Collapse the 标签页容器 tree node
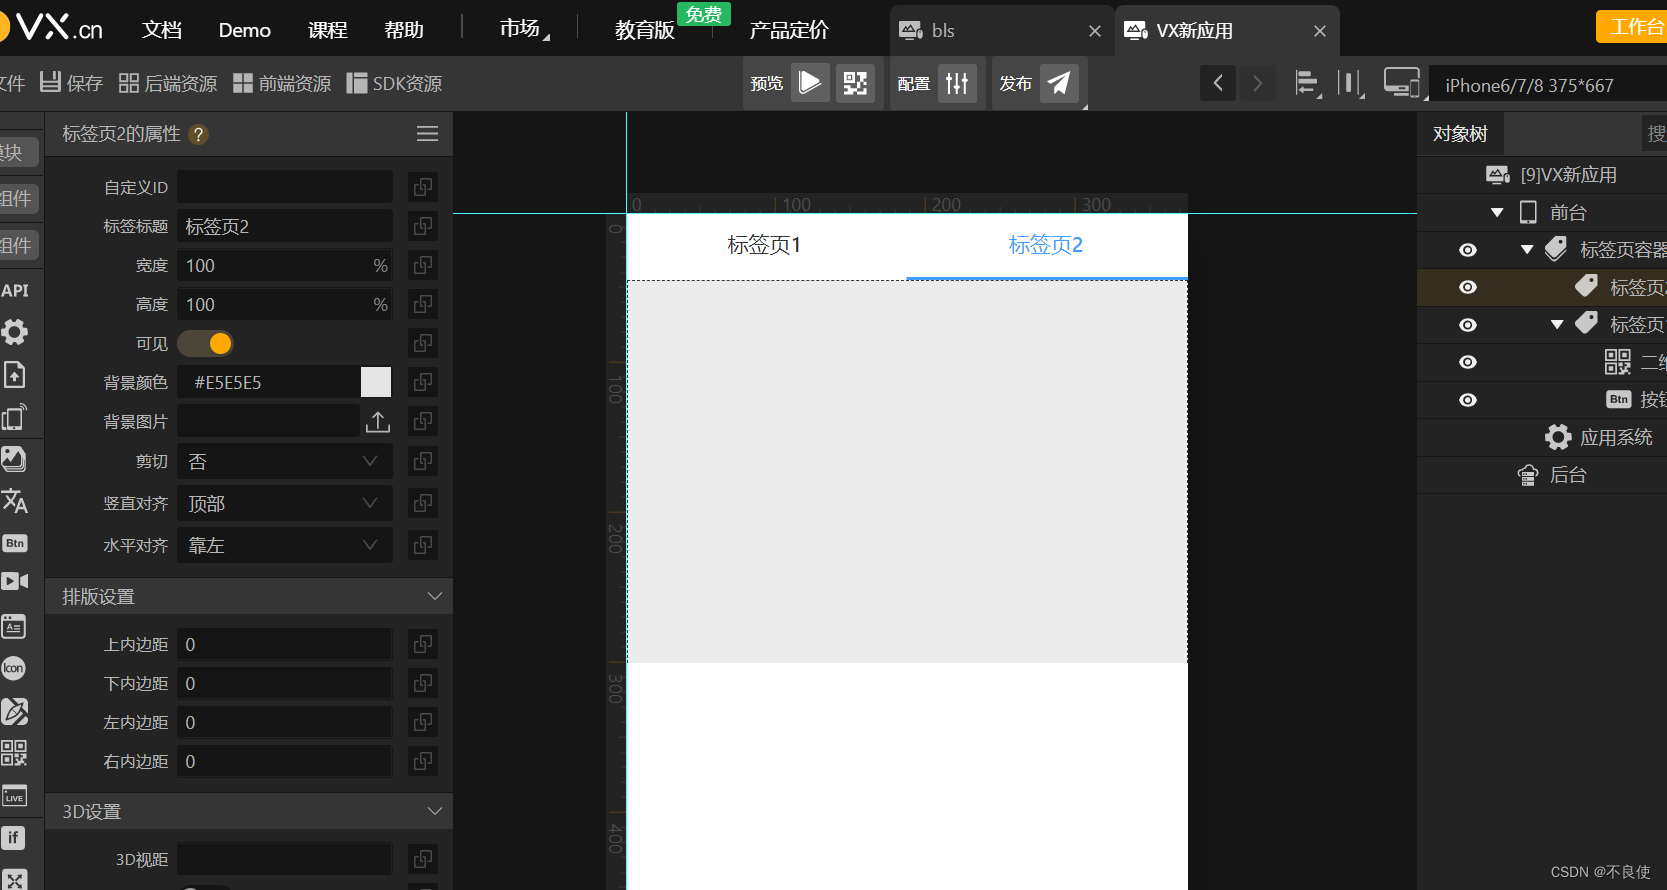 click(x=1527, y=250)
